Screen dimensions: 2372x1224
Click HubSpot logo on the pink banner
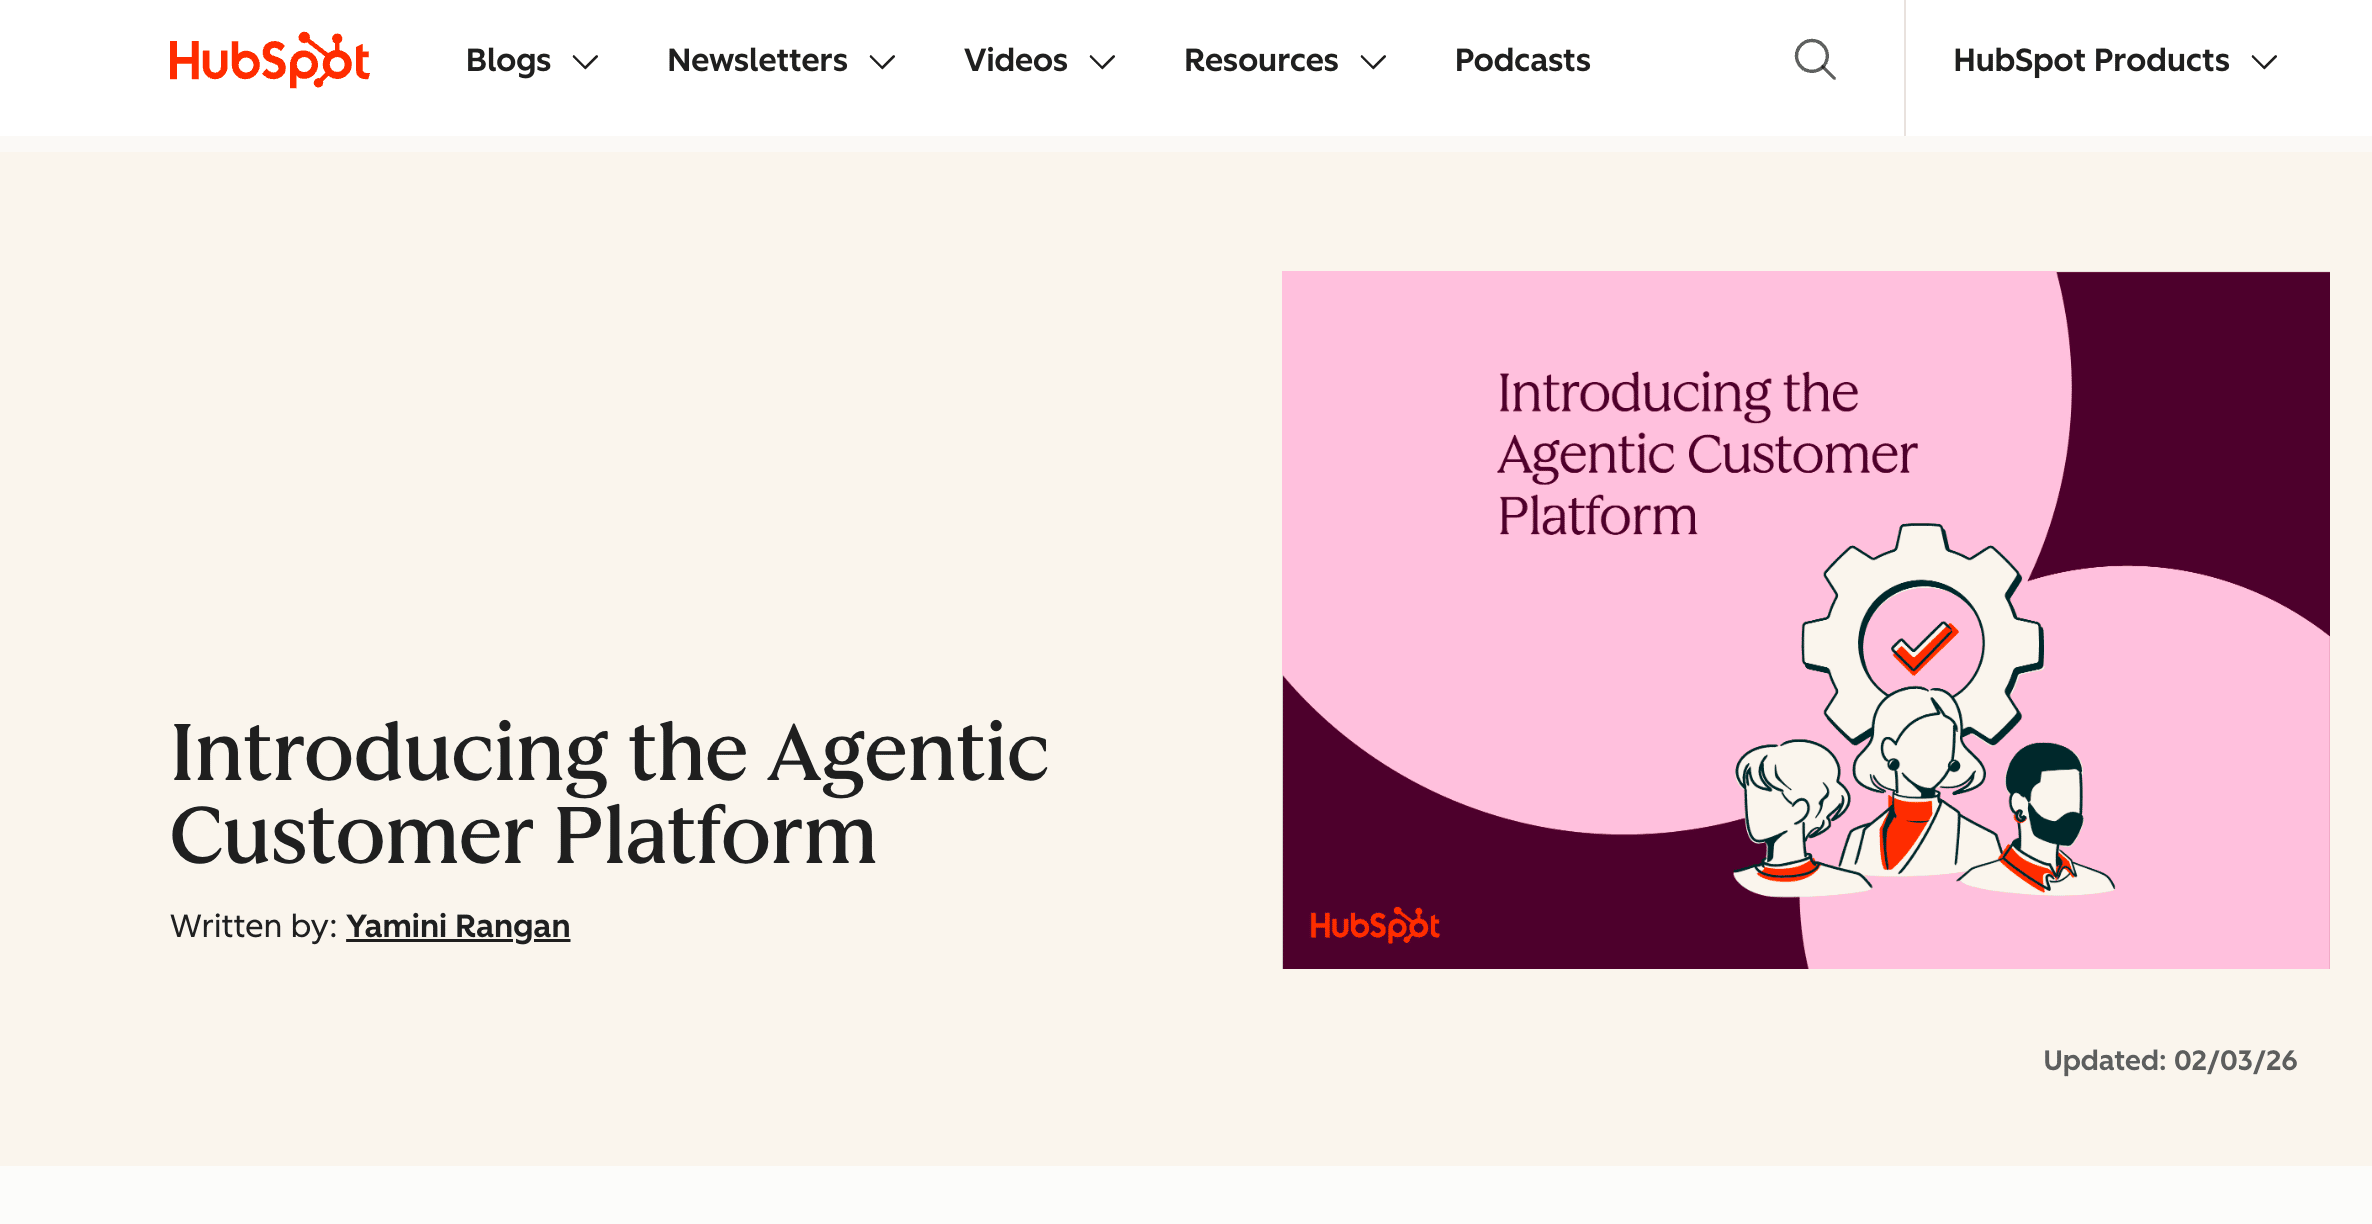[x=1374, y=925]
